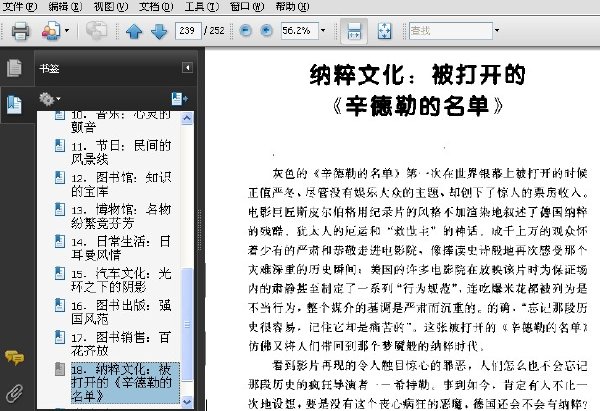
Task: Click the bookmark icon beside item 16
Action: tap(60, 305)
